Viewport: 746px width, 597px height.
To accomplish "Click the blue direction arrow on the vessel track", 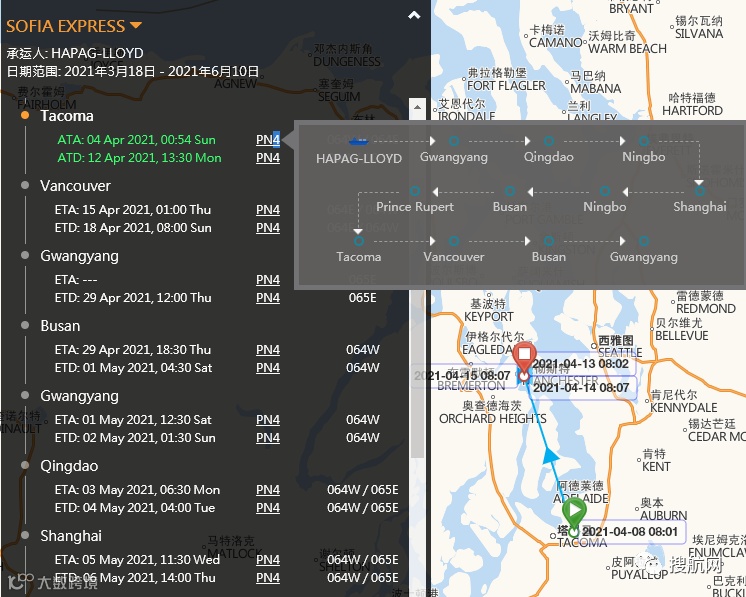I will 550,455.
